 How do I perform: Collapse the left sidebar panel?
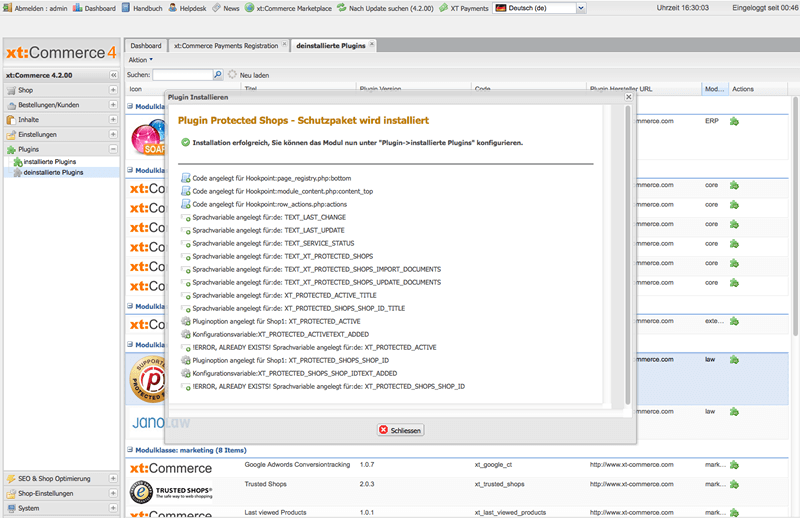pos(113,75)
